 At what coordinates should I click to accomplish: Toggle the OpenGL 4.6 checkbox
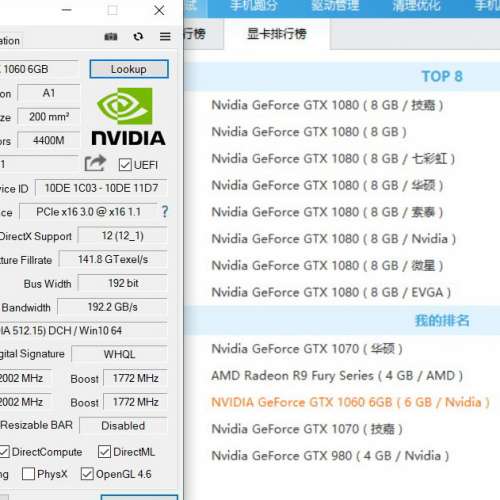coord(87,474)
